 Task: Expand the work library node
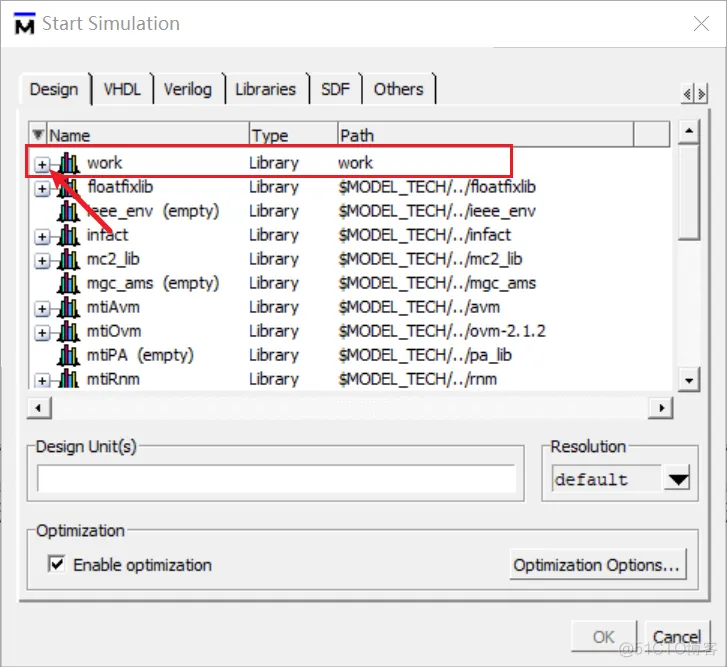tap(42, 165)
